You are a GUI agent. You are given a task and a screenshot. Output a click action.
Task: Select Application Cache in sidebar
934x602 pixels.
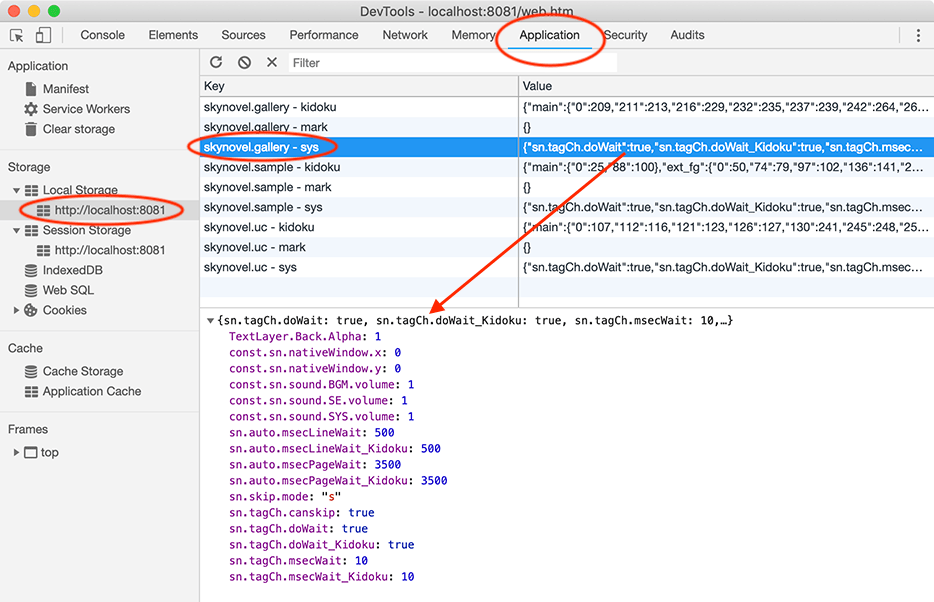pos(92,392)
